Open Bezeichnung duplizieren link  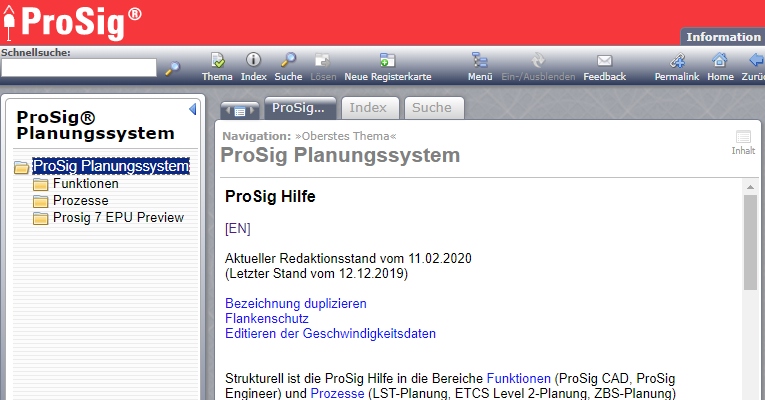point(296,303)
